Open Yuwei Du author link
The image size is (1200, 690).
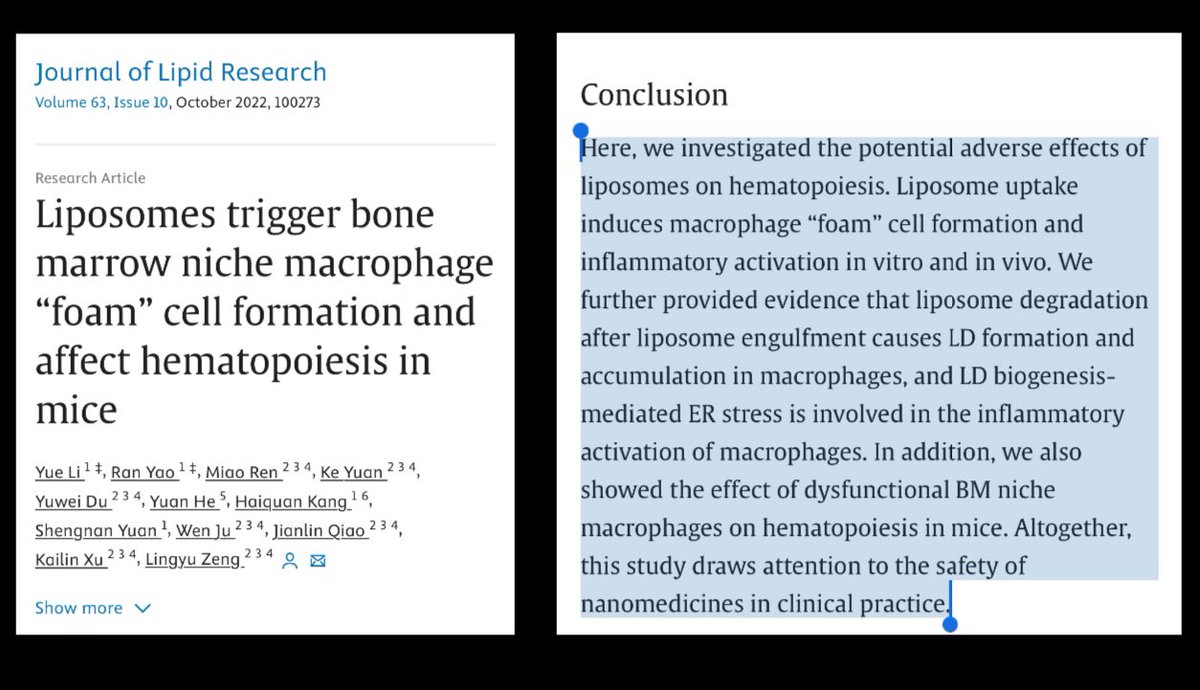point(69,502)
